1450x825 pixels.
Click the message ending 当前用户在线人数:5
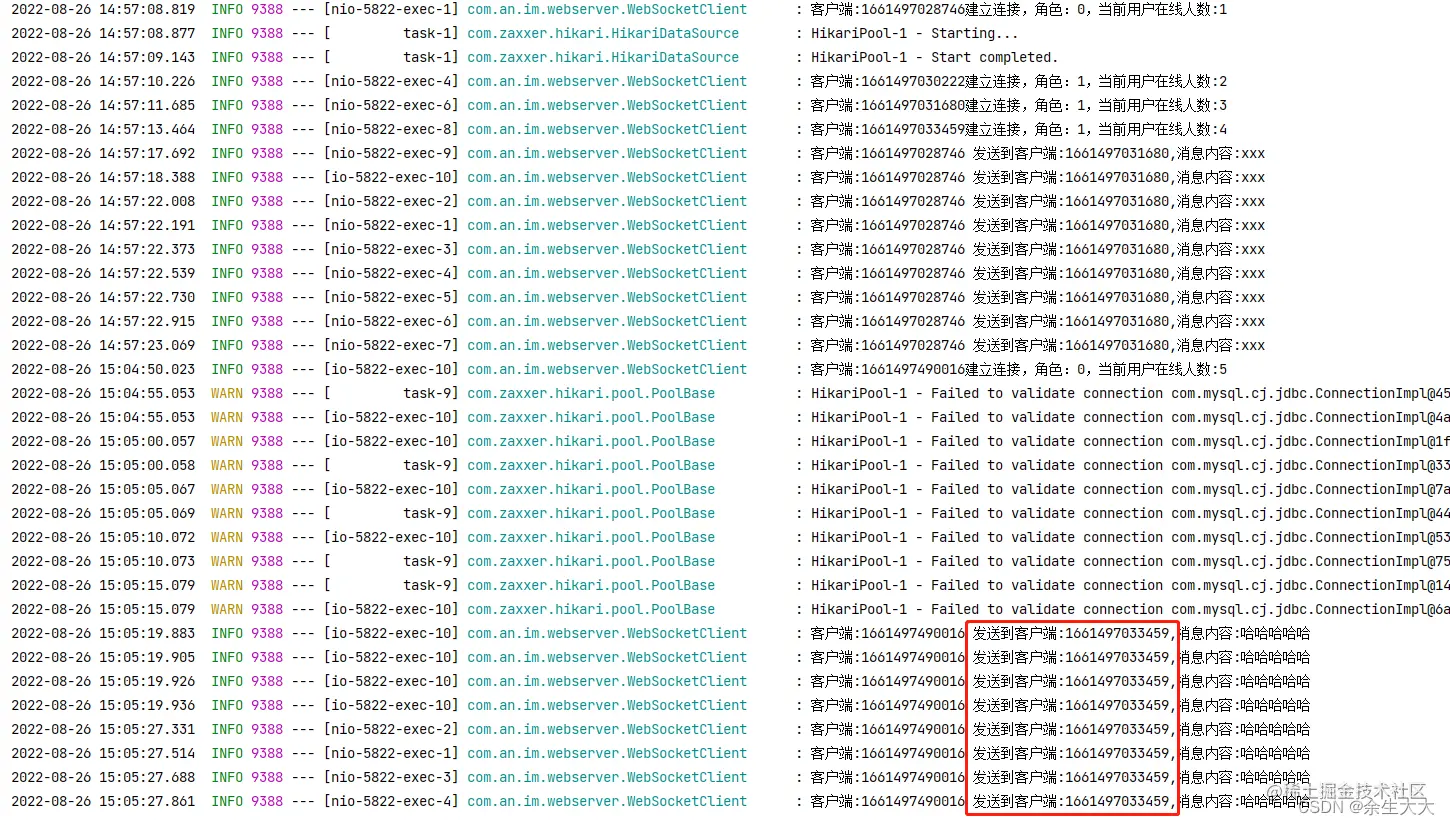tap(1019, 369)
